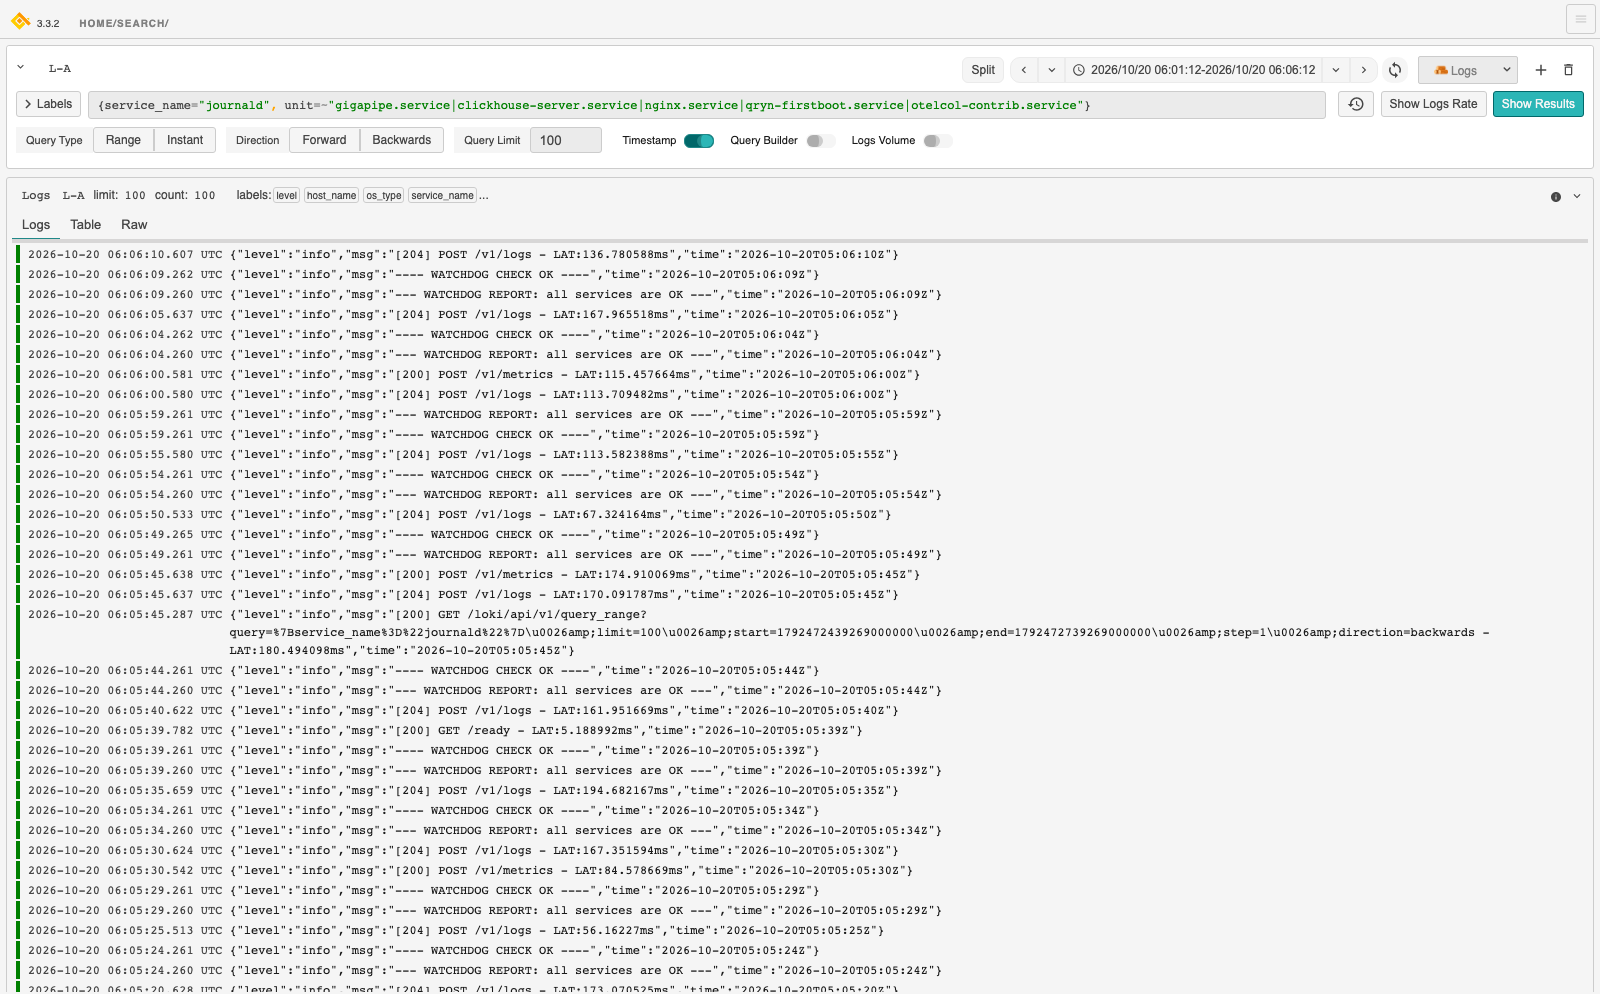This screenshot has width=1600, height=1000.
Task: Open log row with GET /ready
Action: coord(802,731)
